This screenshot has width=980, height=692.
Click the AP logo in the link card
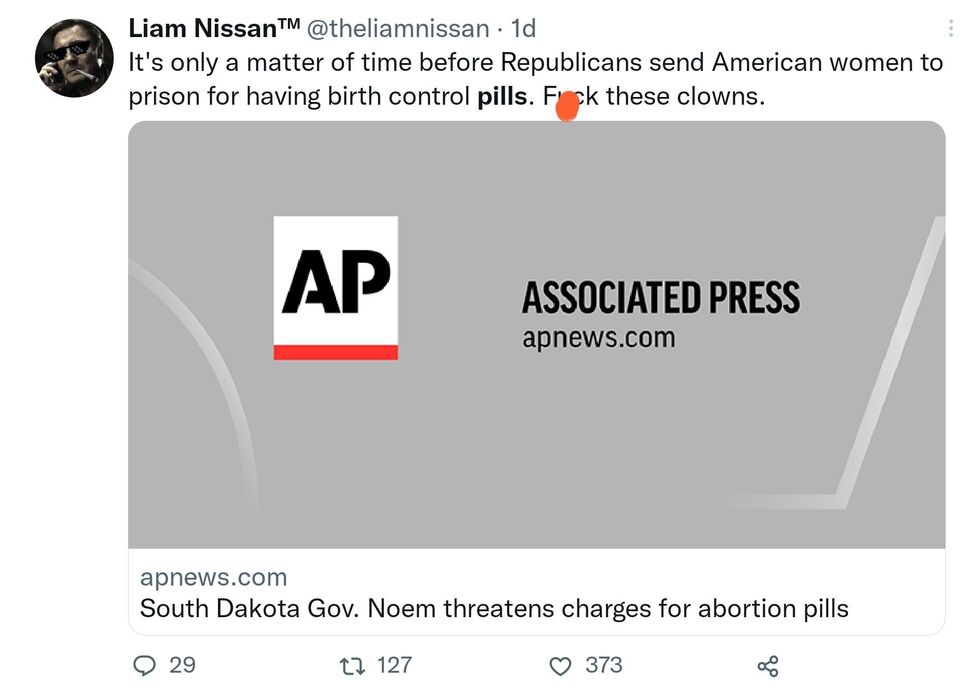point(335,288)
